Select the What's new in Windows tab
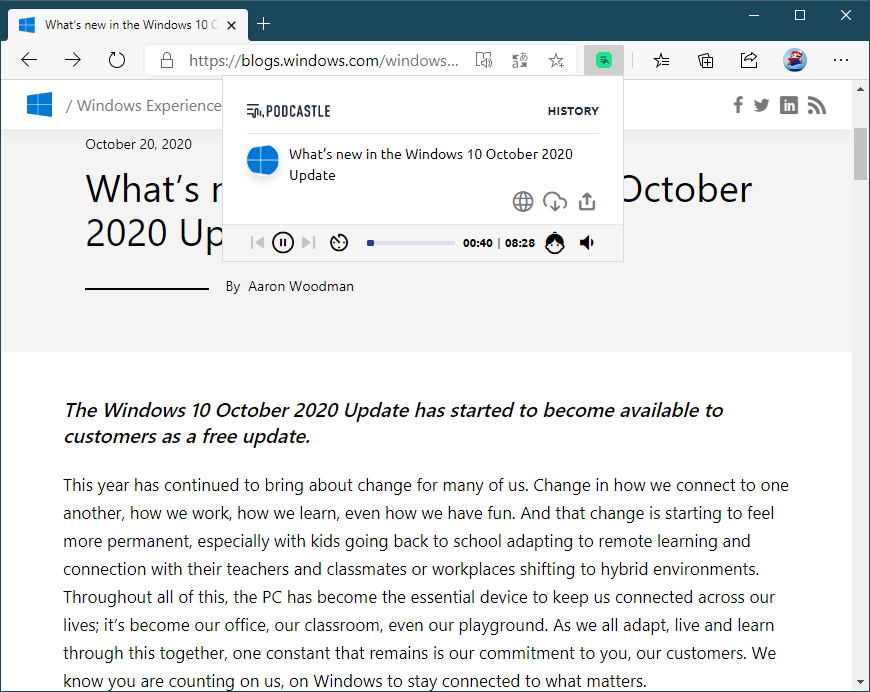 pyautogui.click(x=128, y=25)
